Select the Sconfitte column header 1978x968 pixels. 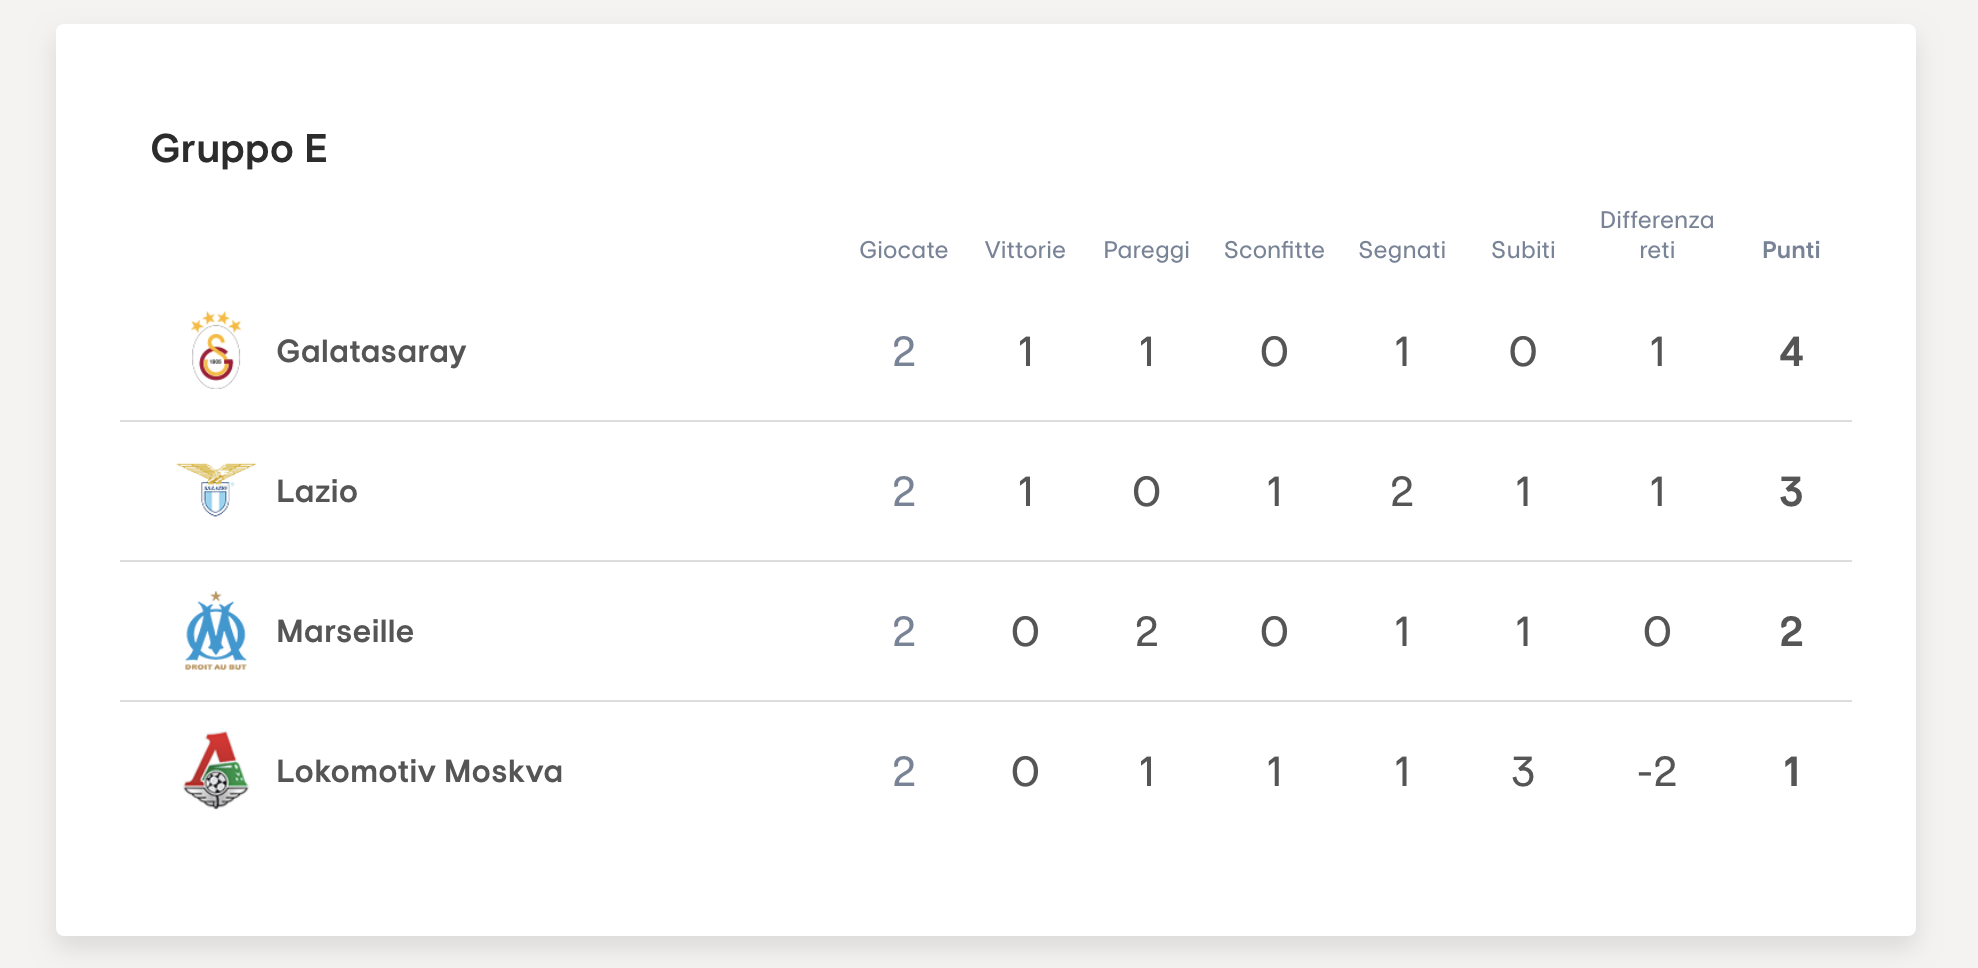pyautogui.click(x=1274, y=250)
